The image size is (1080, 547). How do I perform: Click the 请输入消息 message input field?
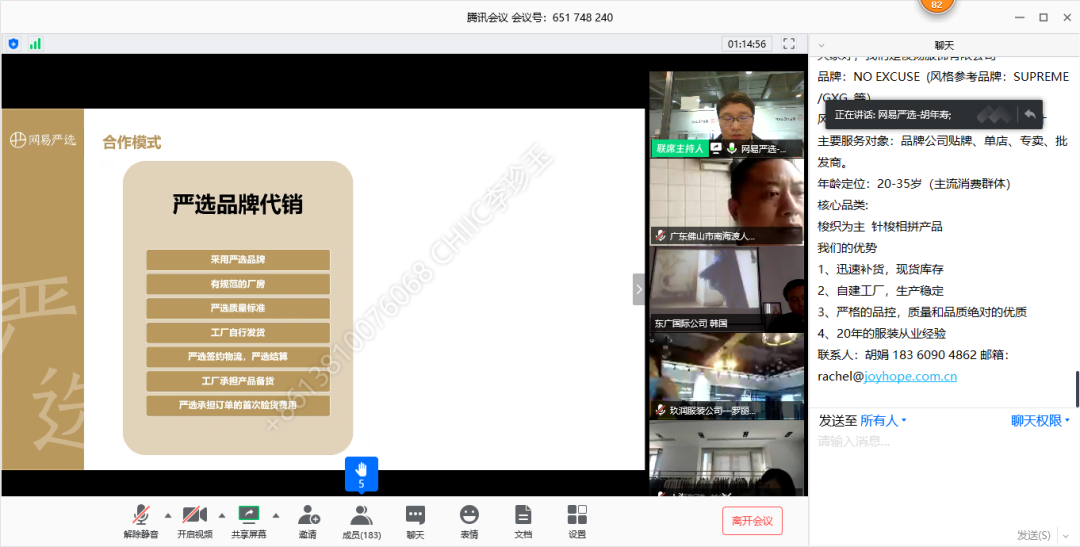[944, 475]
